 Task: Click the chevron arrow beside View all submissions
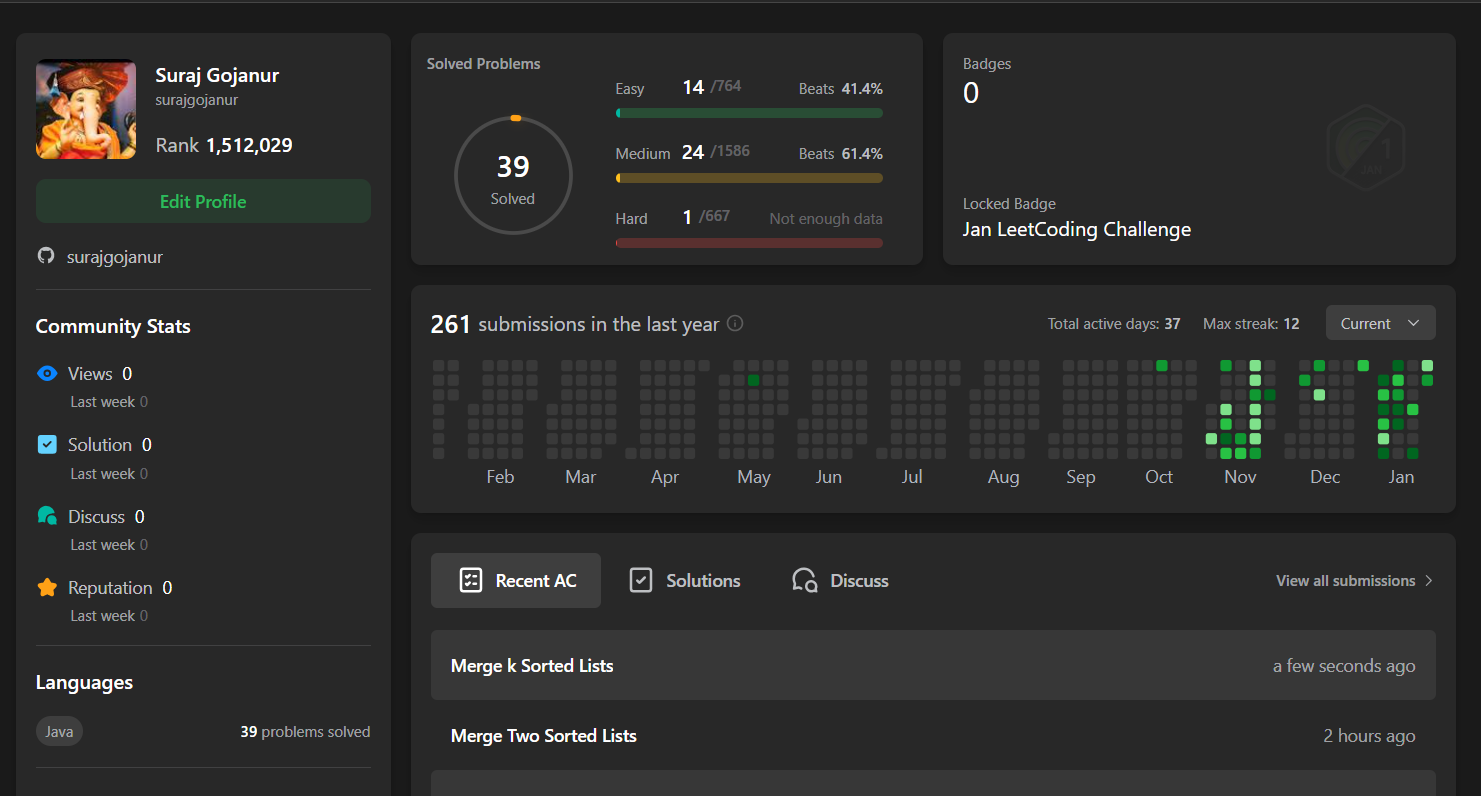coord(1429,581)
